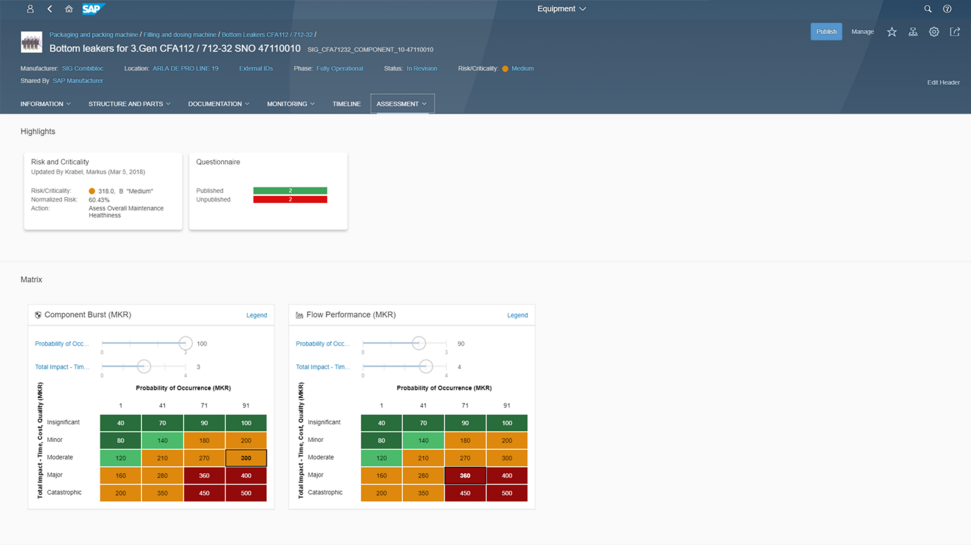The image size is (971, 545).
Task: Select the 450 cell in Flow Performance matrix
Action: pos(465,493)
